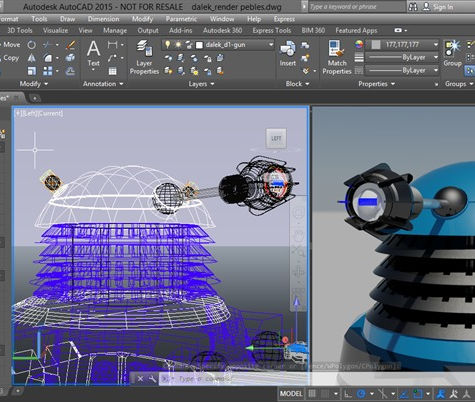Toggle snap mode in status bar

pyautogui.click(x=325, y=394)
